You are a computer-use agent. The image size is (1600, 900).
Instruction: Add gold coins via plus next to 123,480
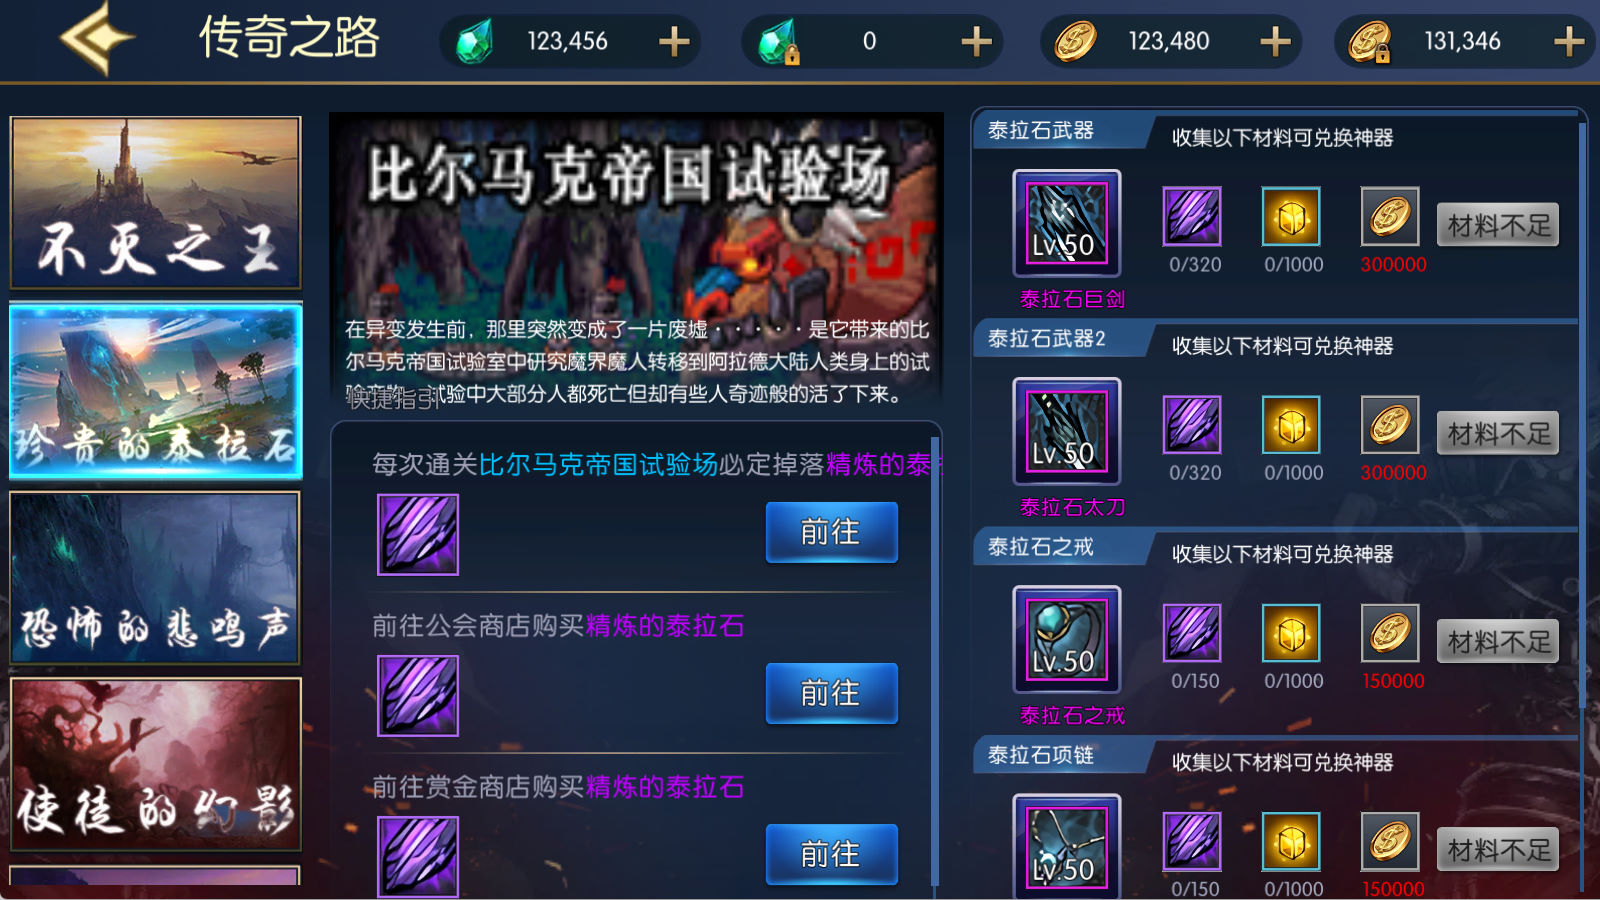pyautogui.click(x=1275, y=41)
